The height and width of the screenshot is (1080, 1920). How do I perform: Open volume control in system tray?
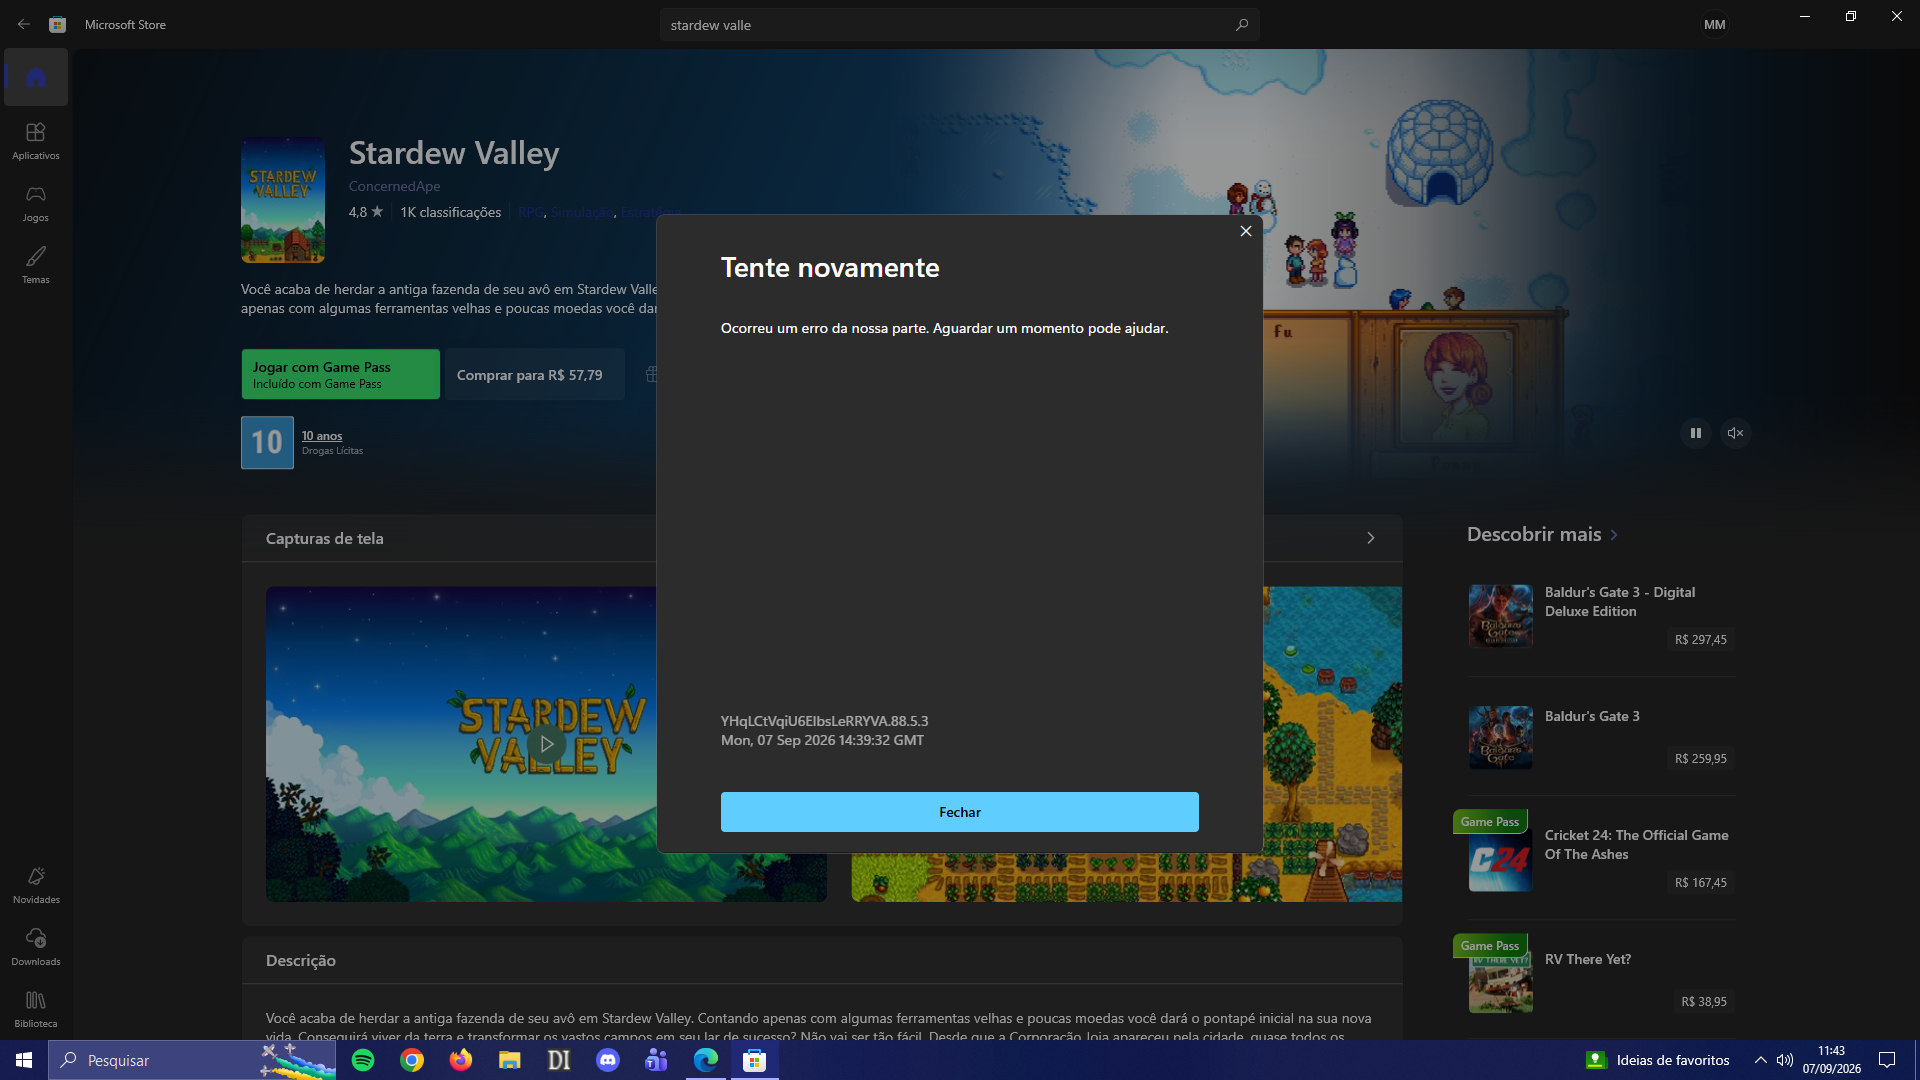click(x=1784, y=1060)
